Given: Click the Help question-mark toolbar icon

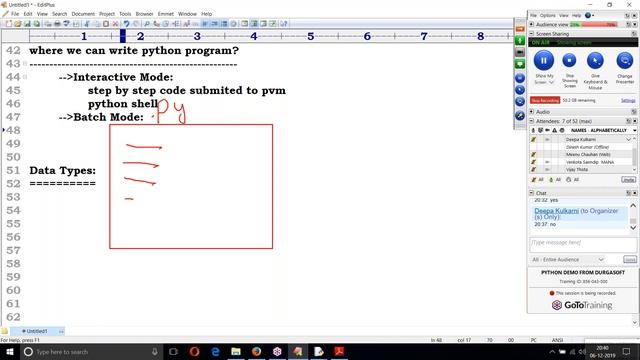Looking at the screenshot, I should (x=284, y=24).
